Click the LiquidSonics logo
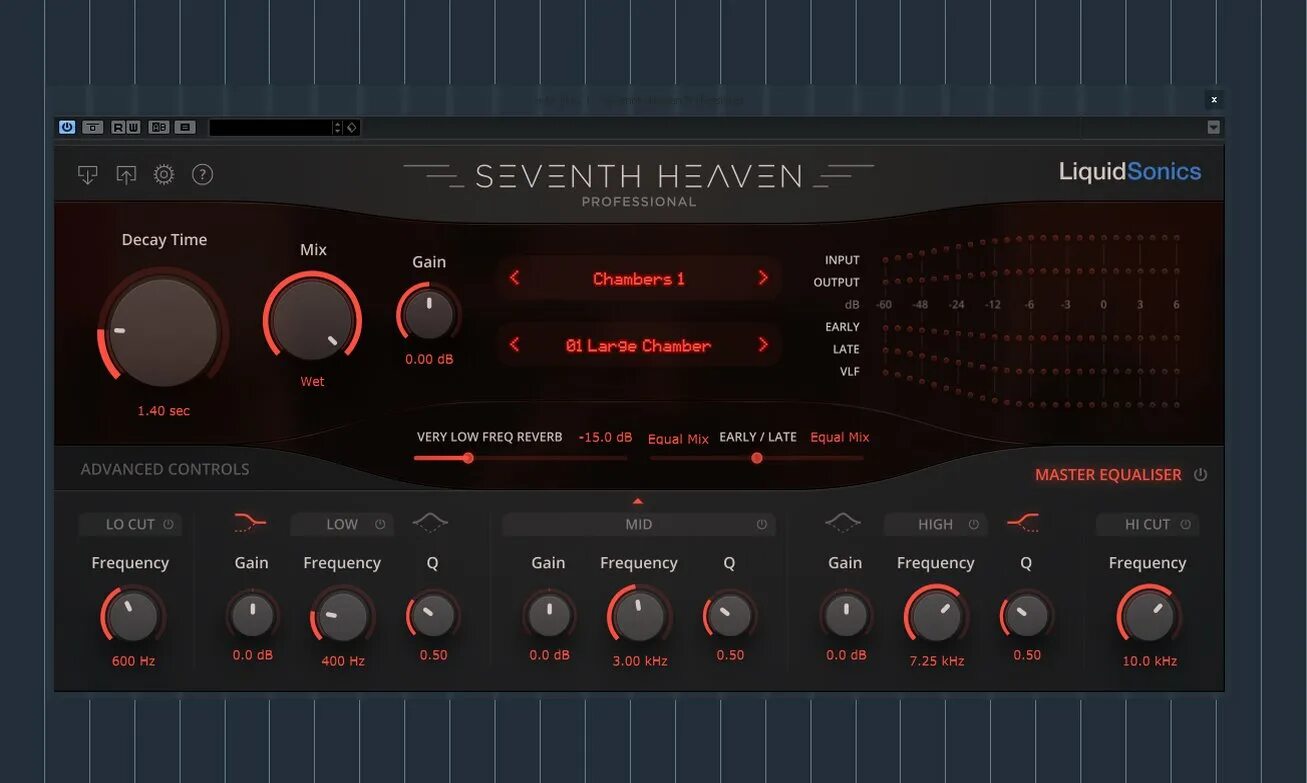Viewport: 1307px width, 783px height. coord(1130,171)
